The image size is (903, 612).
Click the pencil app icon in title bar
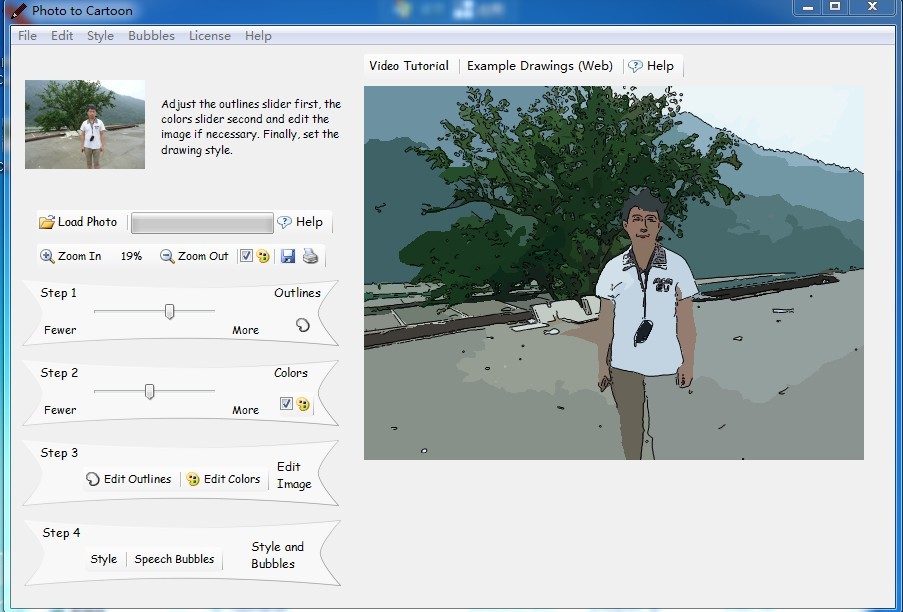coord(18,10)
